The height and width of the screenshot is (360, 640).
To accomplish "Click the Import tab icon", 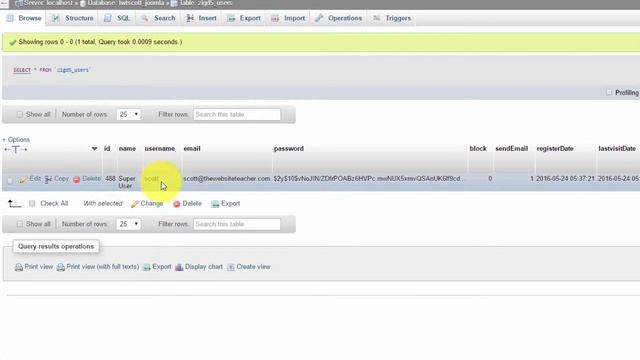I will point(275,18).
